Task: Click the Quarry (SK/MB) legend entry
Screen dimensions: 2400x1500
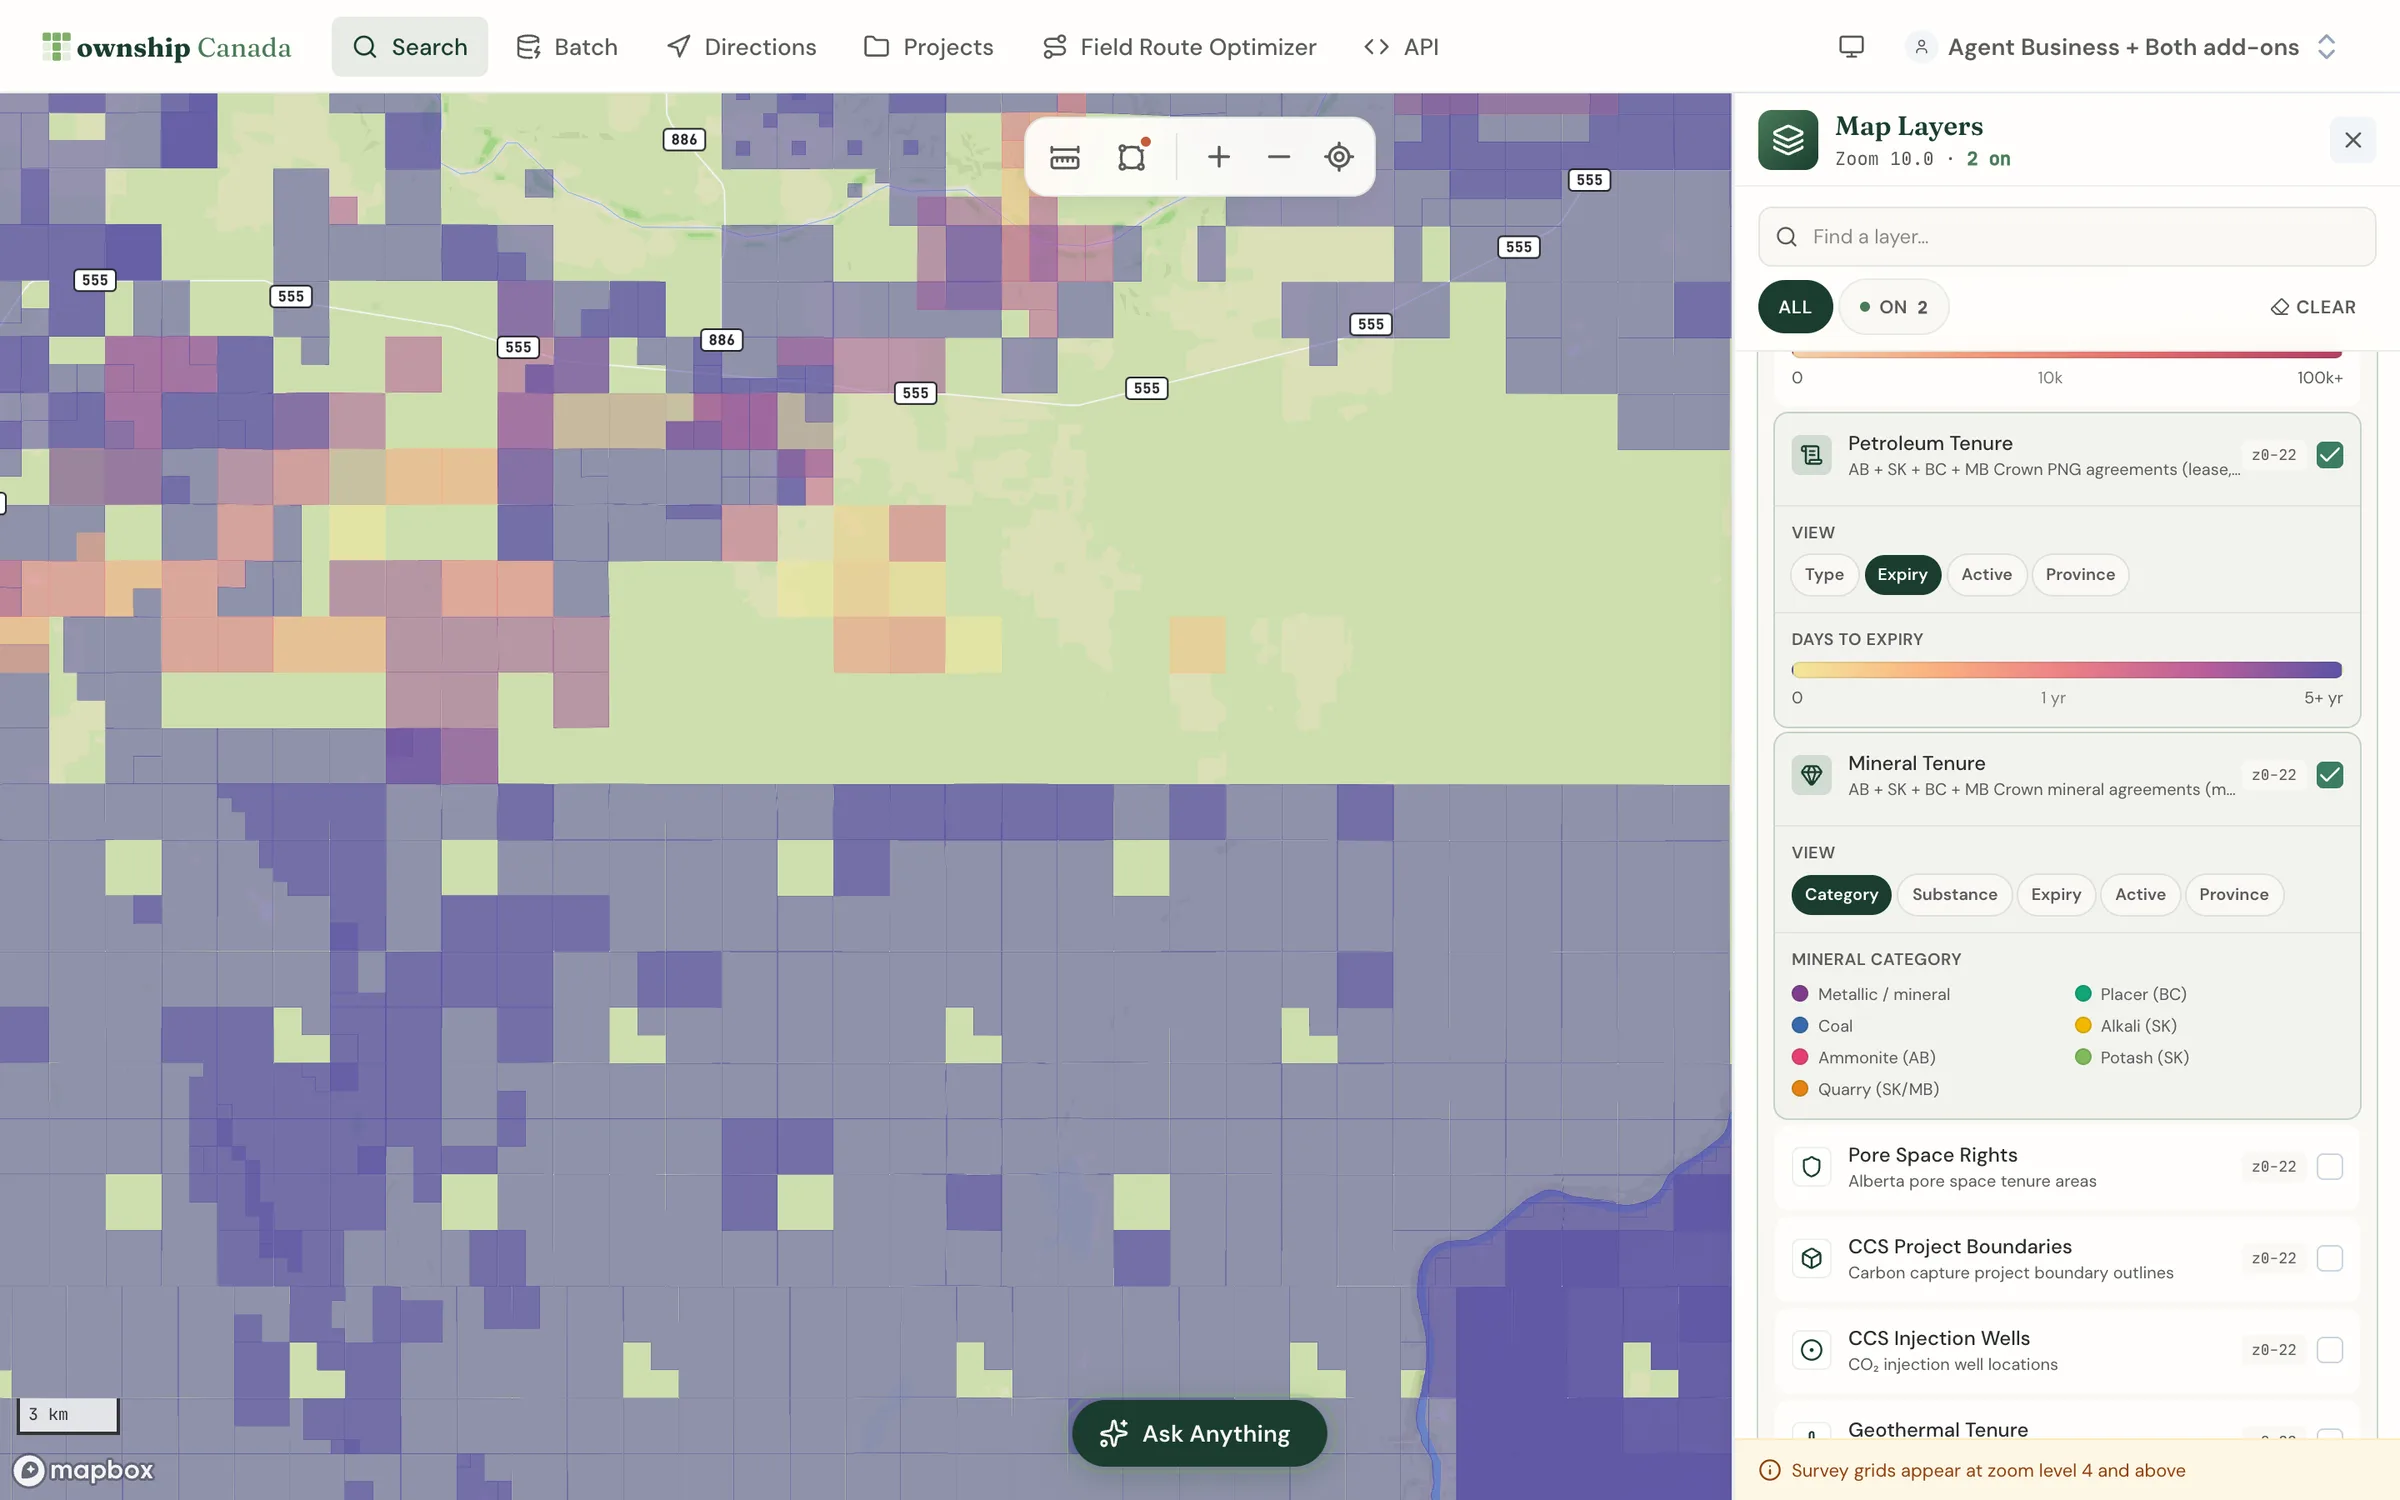Action: tap(1866, 1089)
